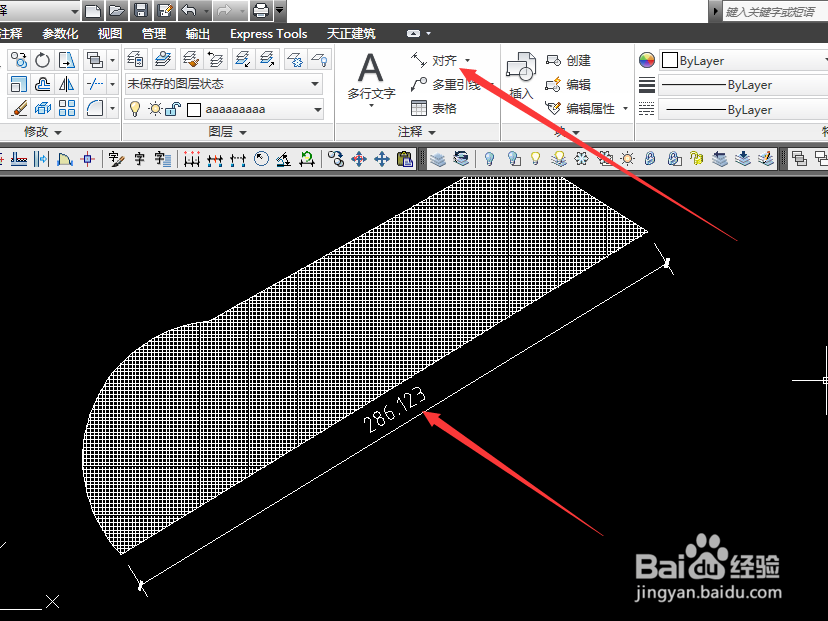Expand the 图层 panel arrow
Screen dimensions: 828x621
[x=243, y=133]
